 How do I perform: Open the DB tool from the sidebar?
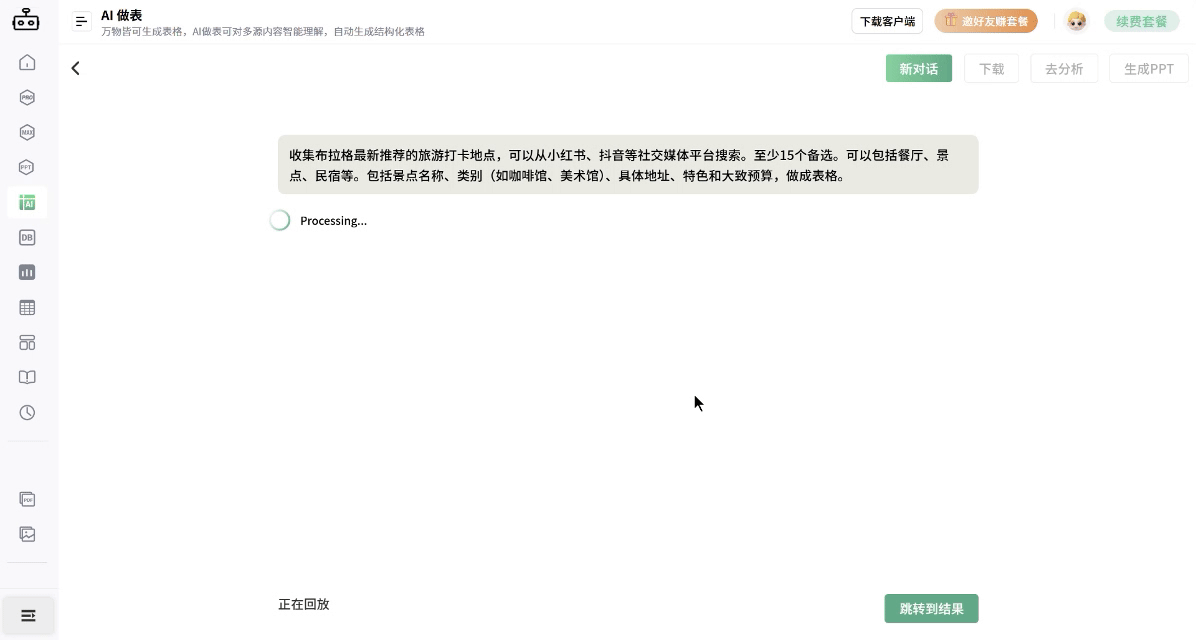coord(26,237)
